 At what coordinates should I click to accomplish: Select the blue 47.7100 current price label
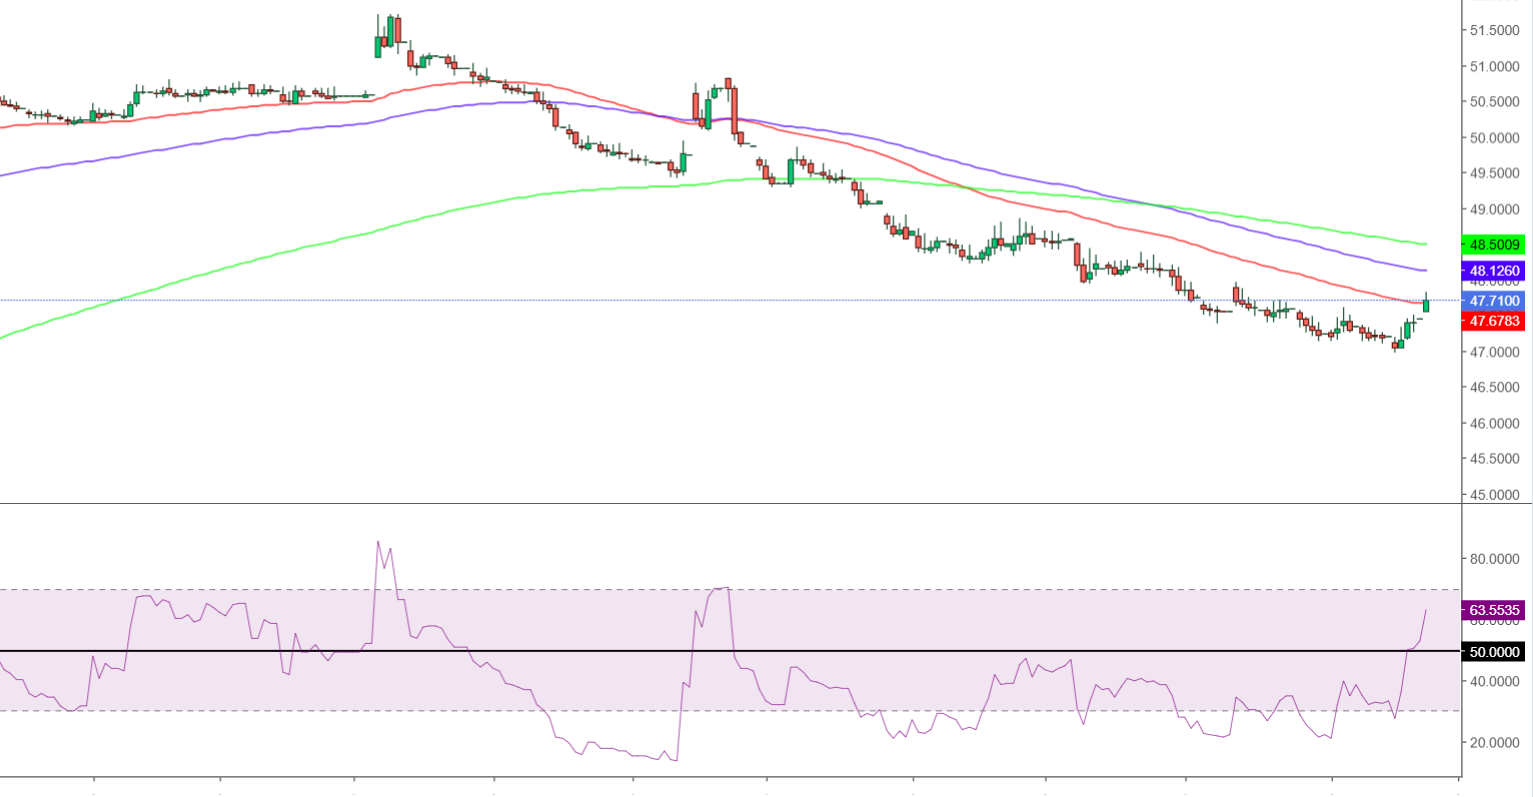coord(1492,300)
